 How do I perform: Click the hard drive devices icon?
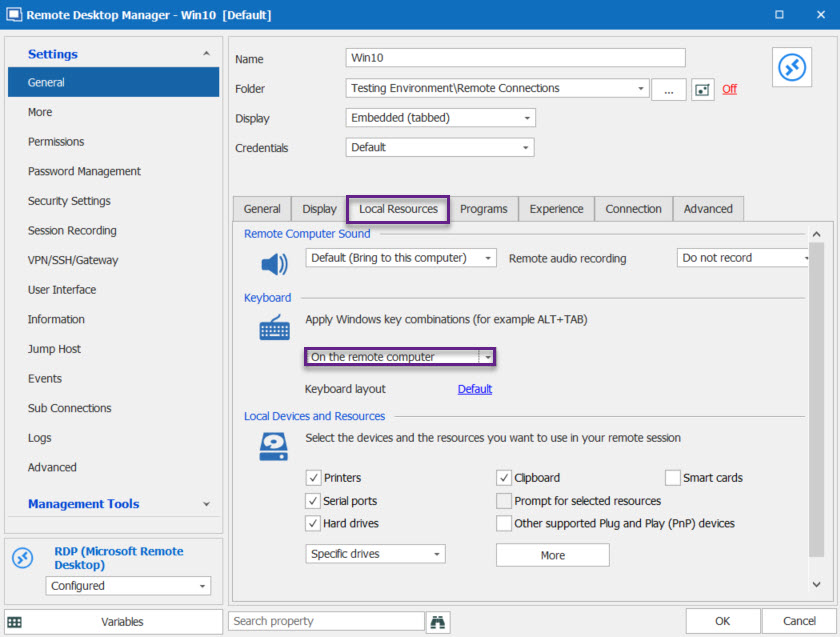click(274, 446)
